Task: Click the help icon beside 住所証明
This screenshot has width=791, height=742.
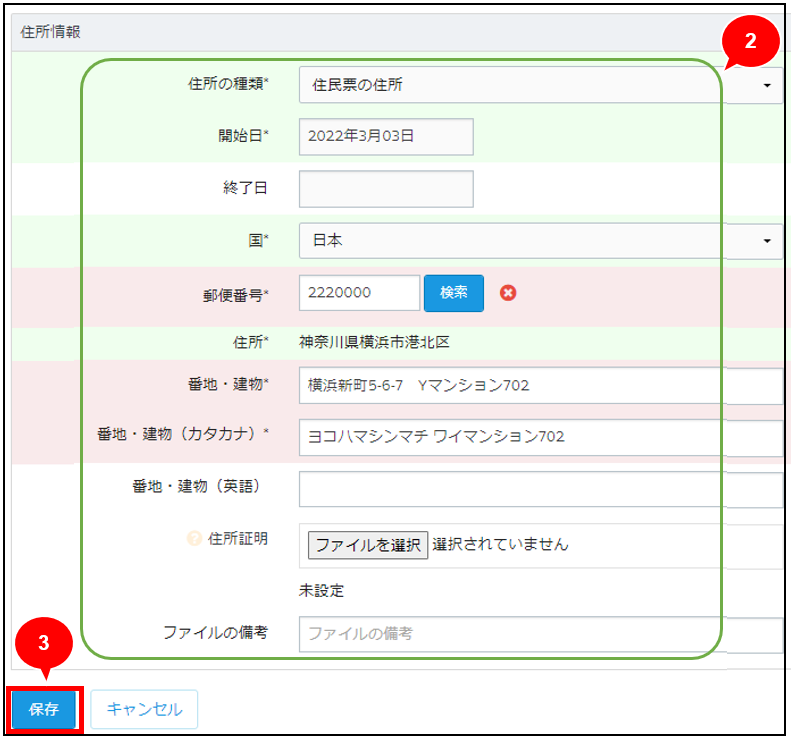Action: point(194,539)
